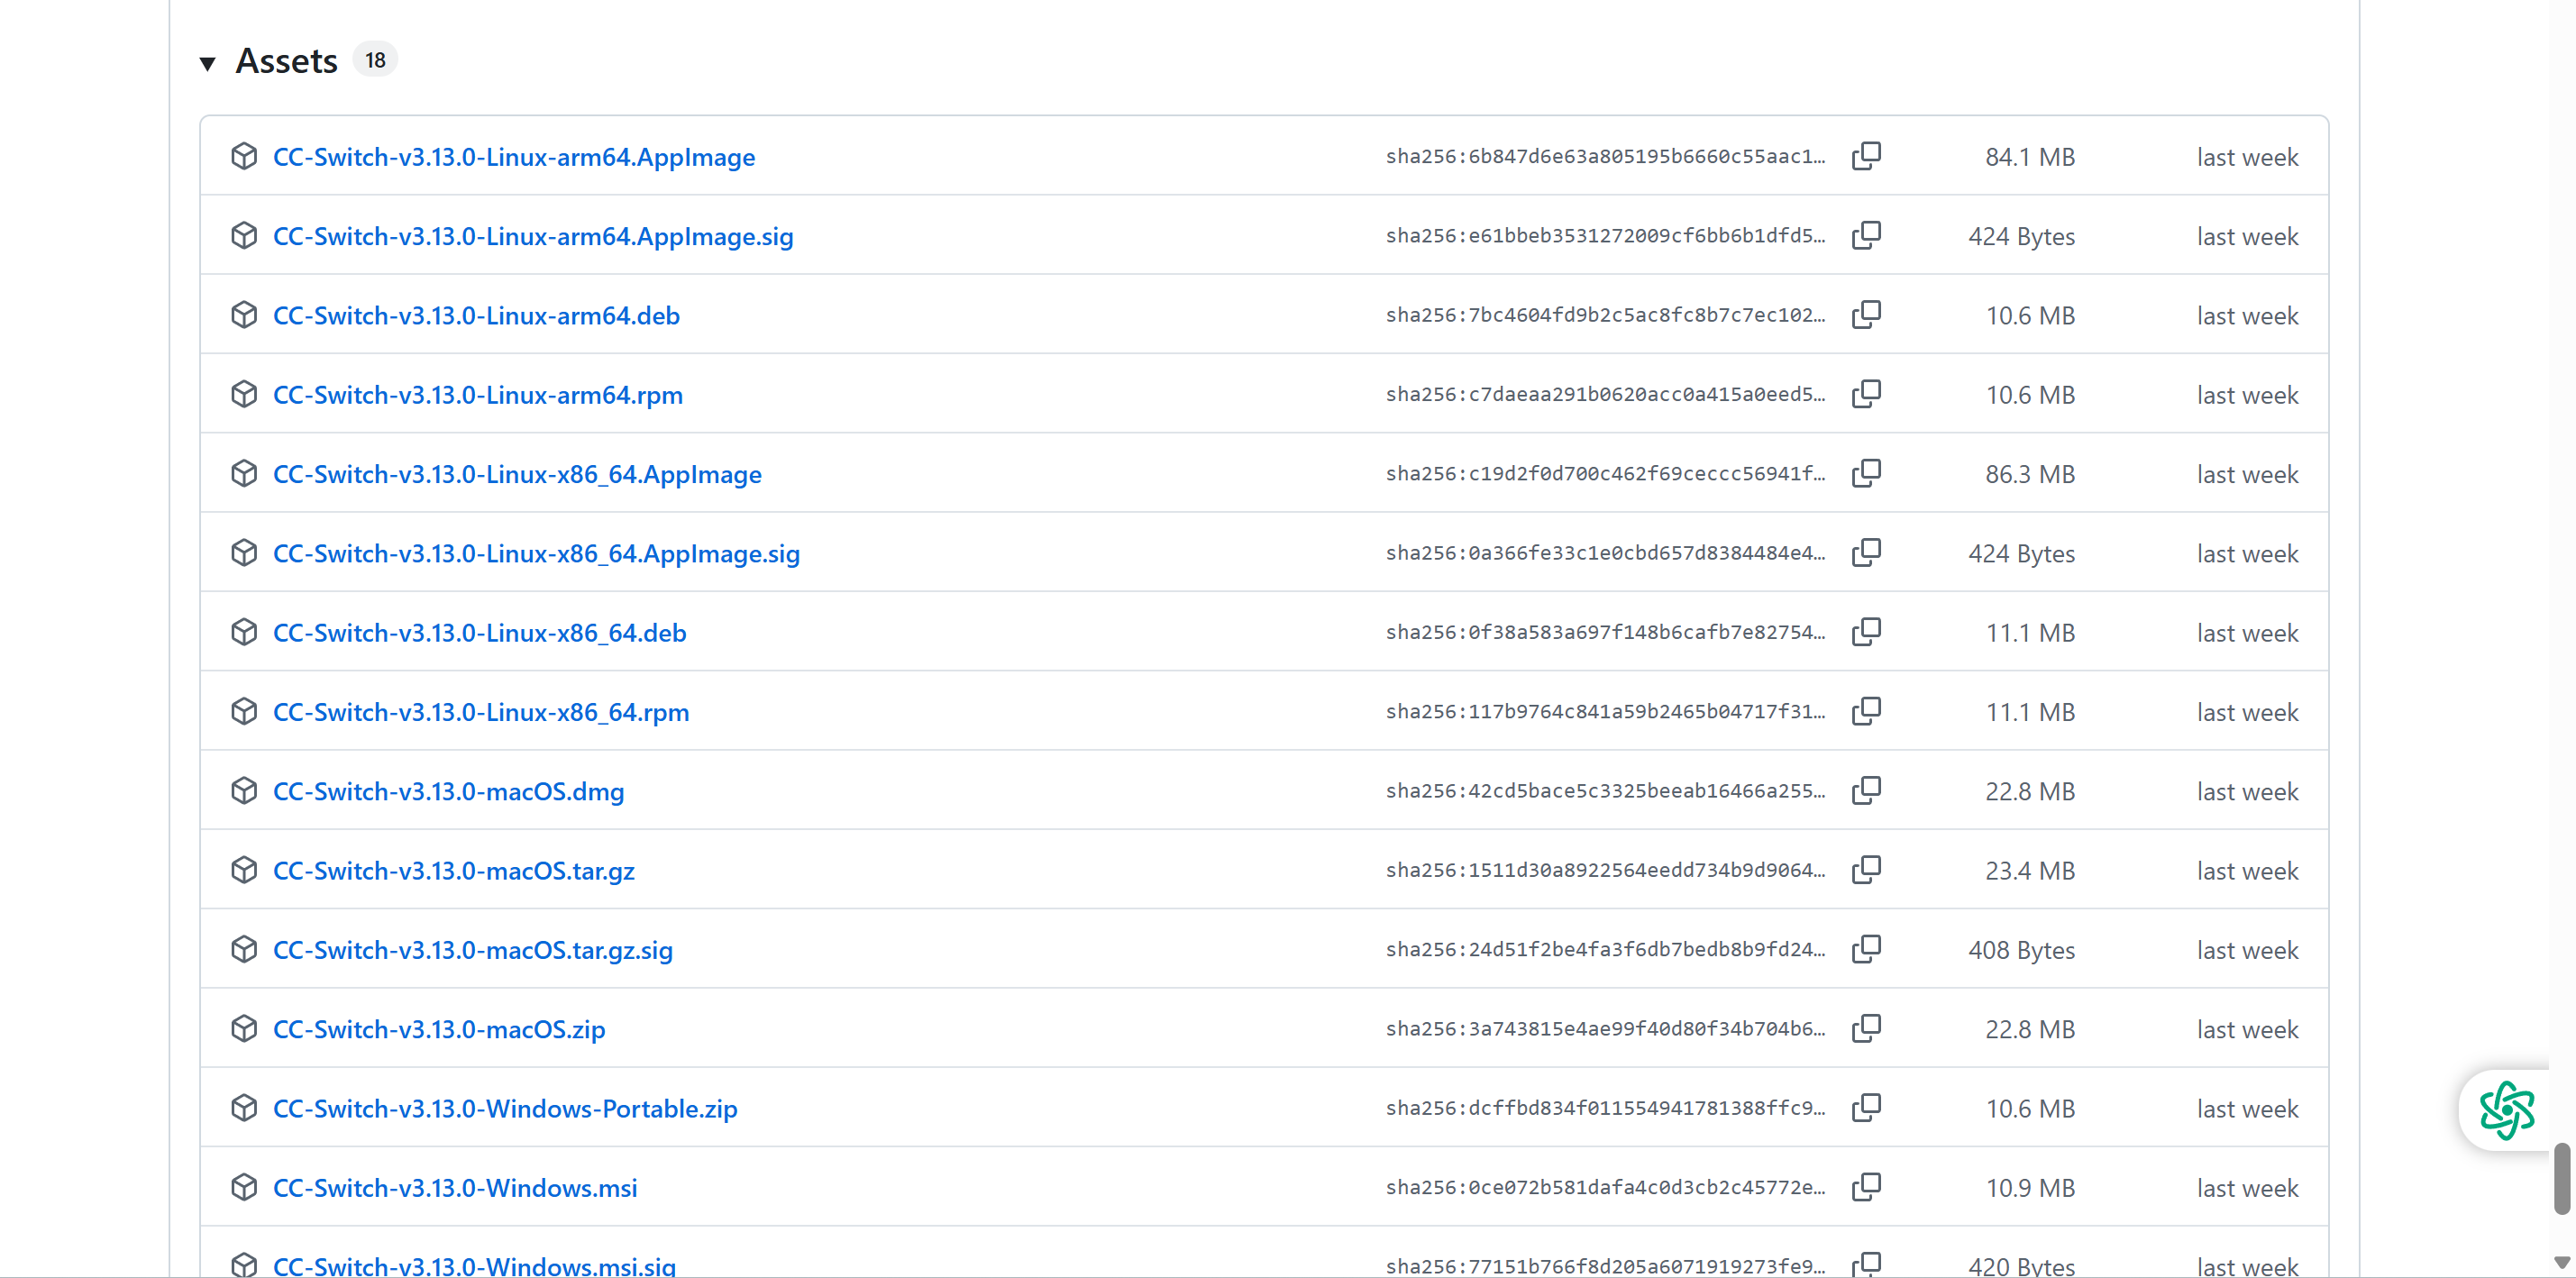
Task: Copy sha256 for macOS.tar.gz.sig
Action: tap(1866, 949)
